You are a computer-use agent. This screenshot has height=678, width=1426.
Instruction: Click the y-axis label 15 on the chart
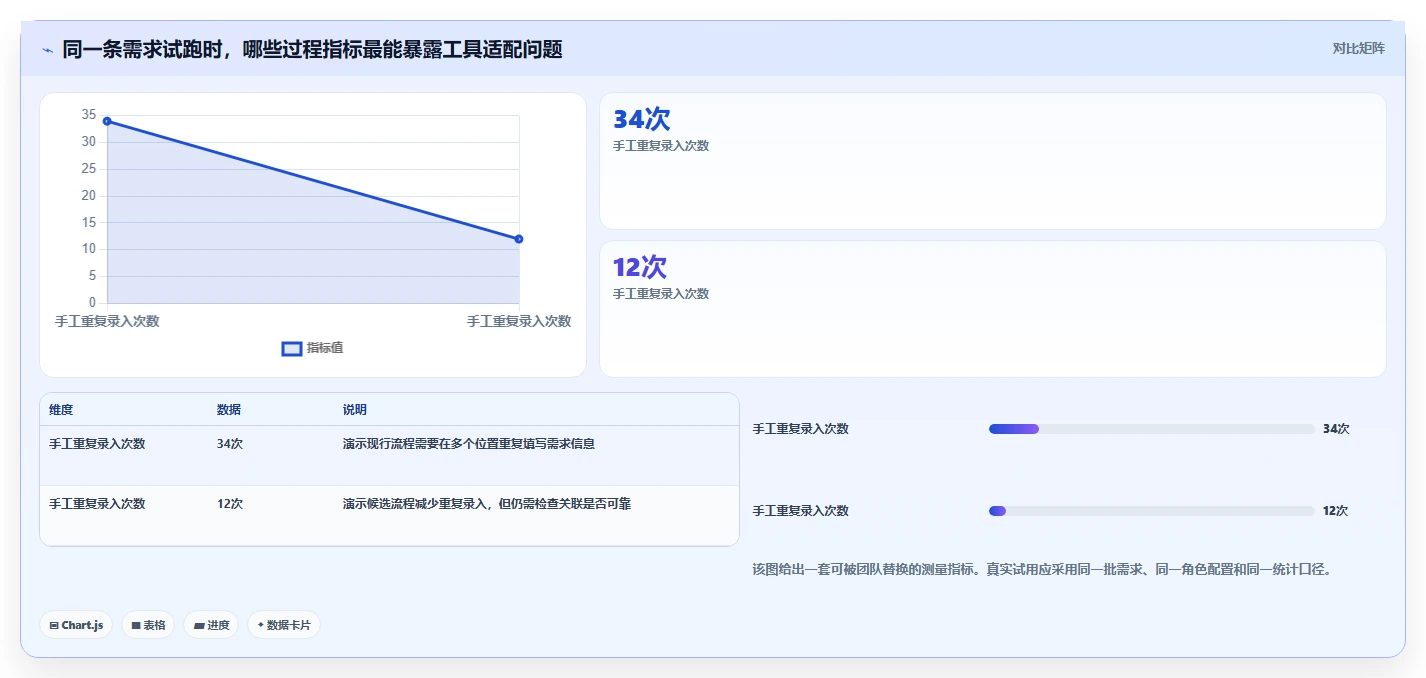pyautogui.click(x=89, y=222)
